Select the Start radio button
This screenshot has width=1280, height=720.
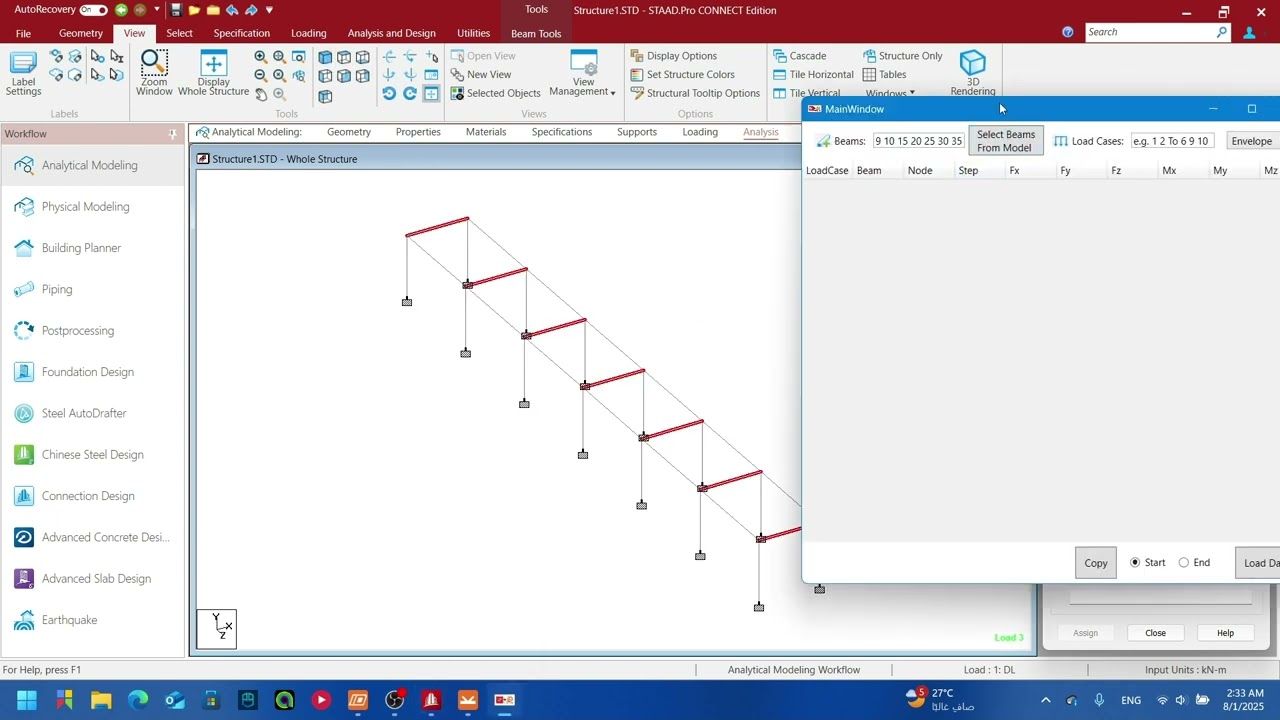pyautogui.click(x=1135, y=563)
